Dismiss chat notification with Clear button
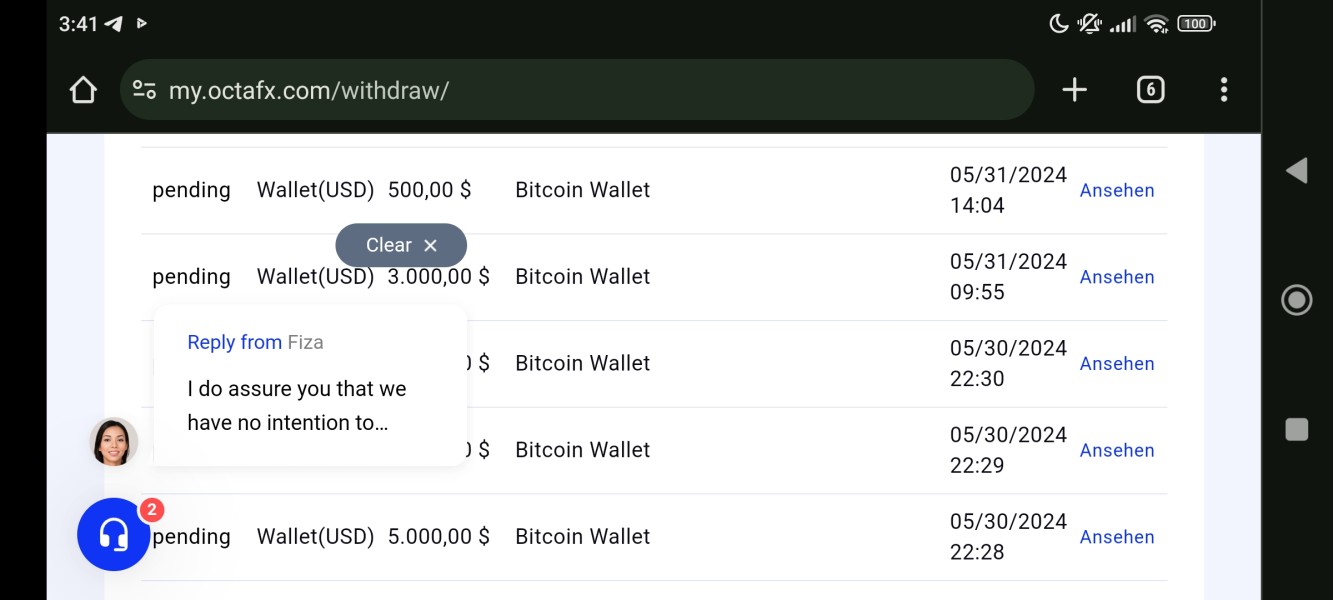Viewport: 1333px width, 600px height. tap(401, 245)
